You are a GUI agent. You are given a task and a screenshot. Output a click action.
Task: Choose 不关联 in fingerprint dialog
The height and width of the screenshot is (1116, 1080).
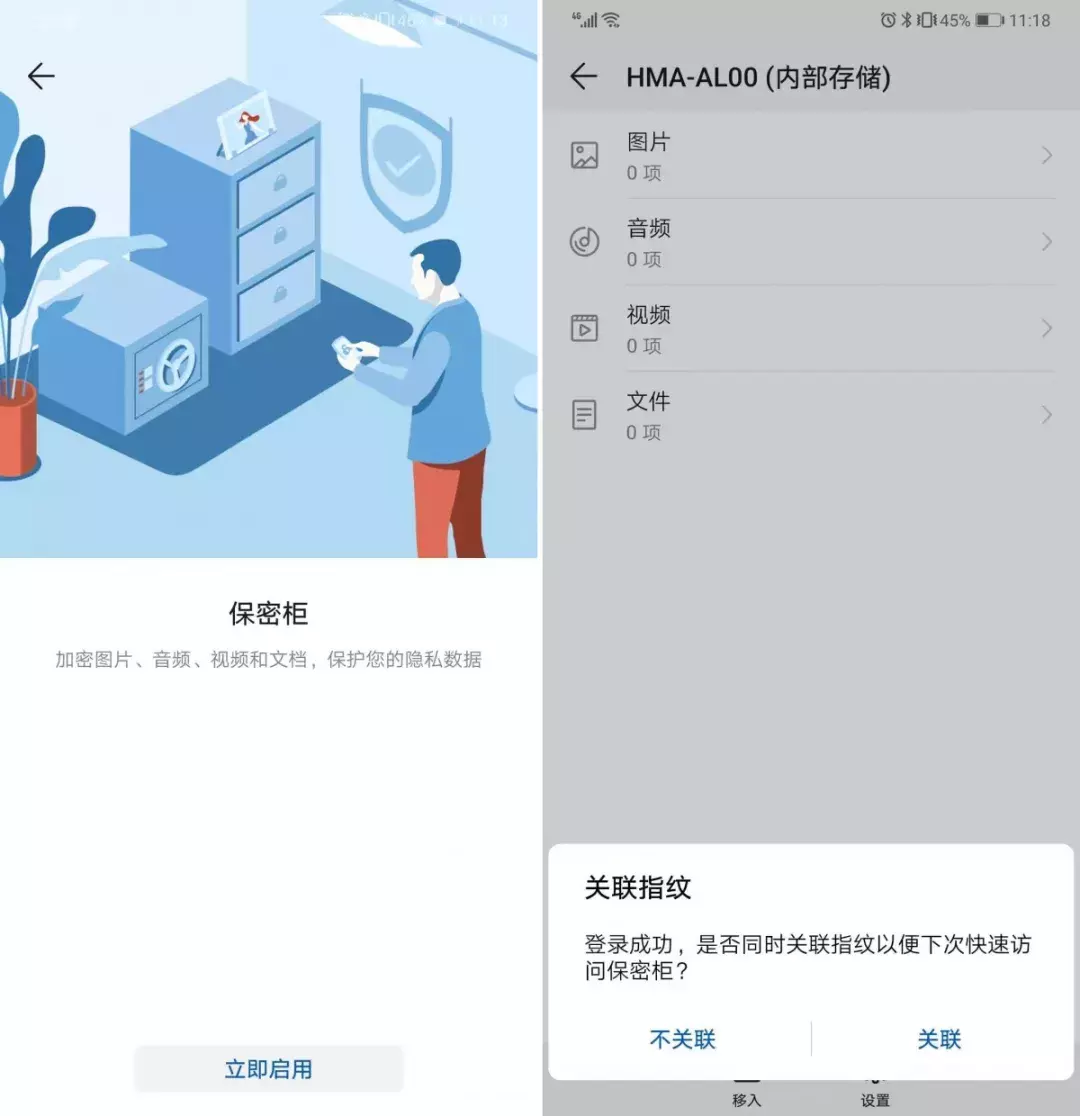coord(682,1039)
